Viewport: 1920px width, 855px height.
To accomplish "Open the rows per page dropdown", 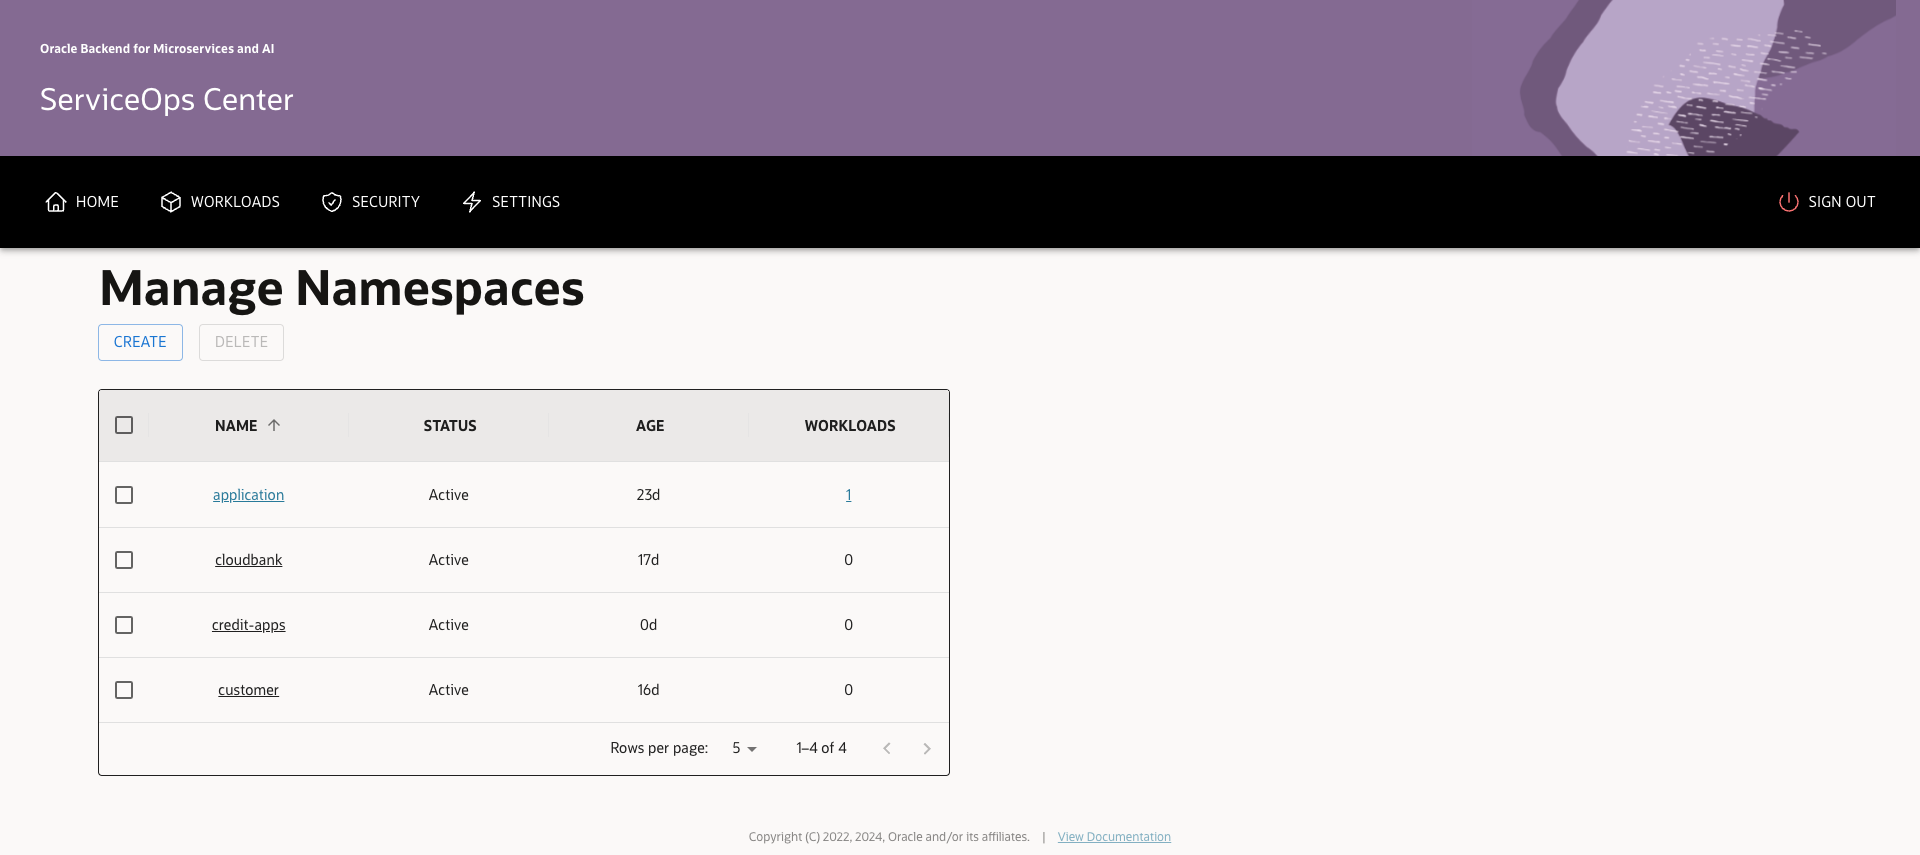I will [x=744, y=748].
